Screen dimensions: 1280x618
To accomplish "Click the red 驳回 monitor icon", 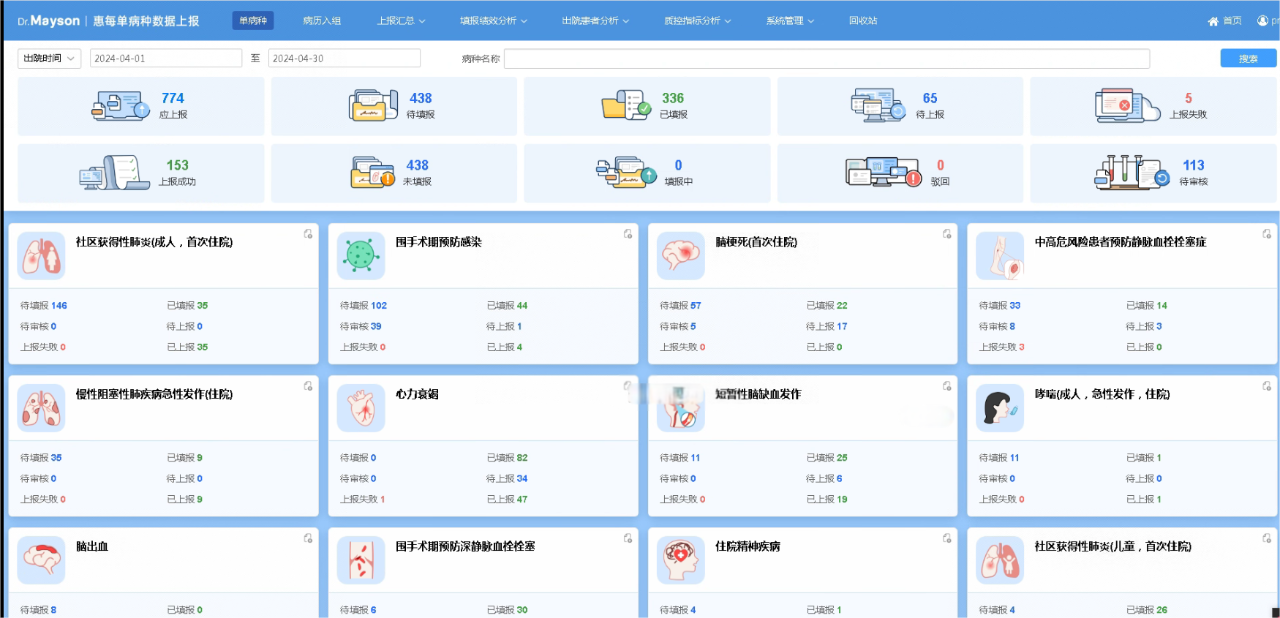I will (x=884, y=172).
